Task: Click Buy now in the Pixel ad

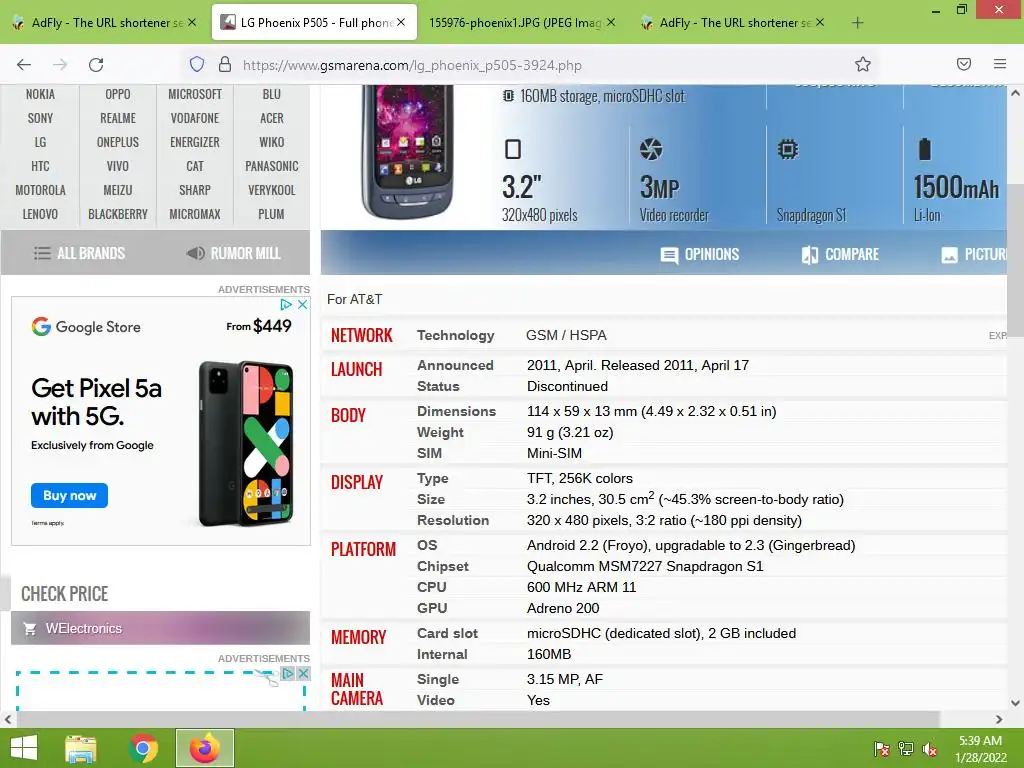Action: (x=69, y=496)
